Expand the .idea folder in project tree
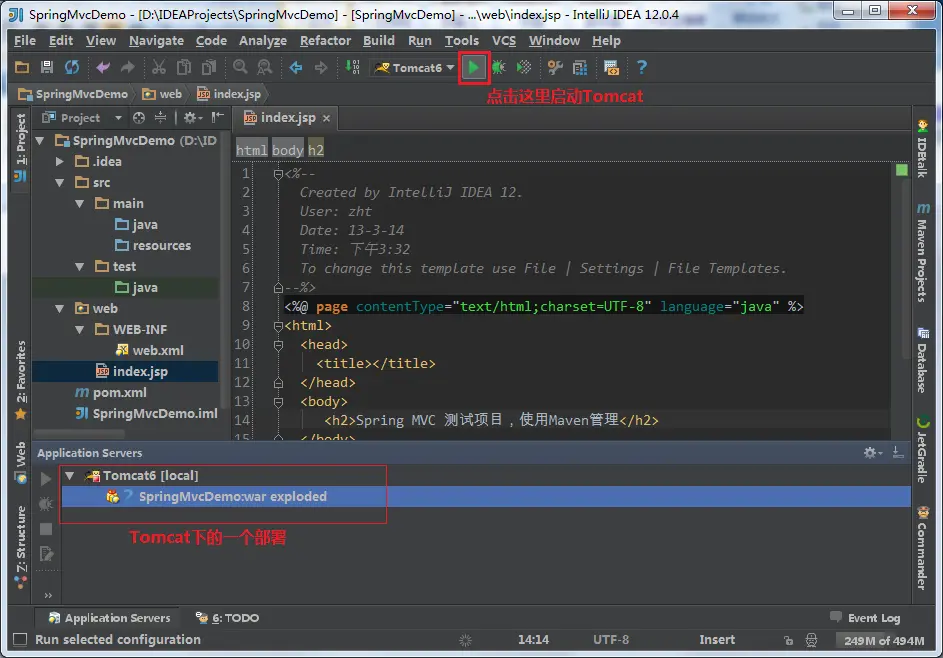943x658 pixels. pyautogui.click(x=59, y=161)
